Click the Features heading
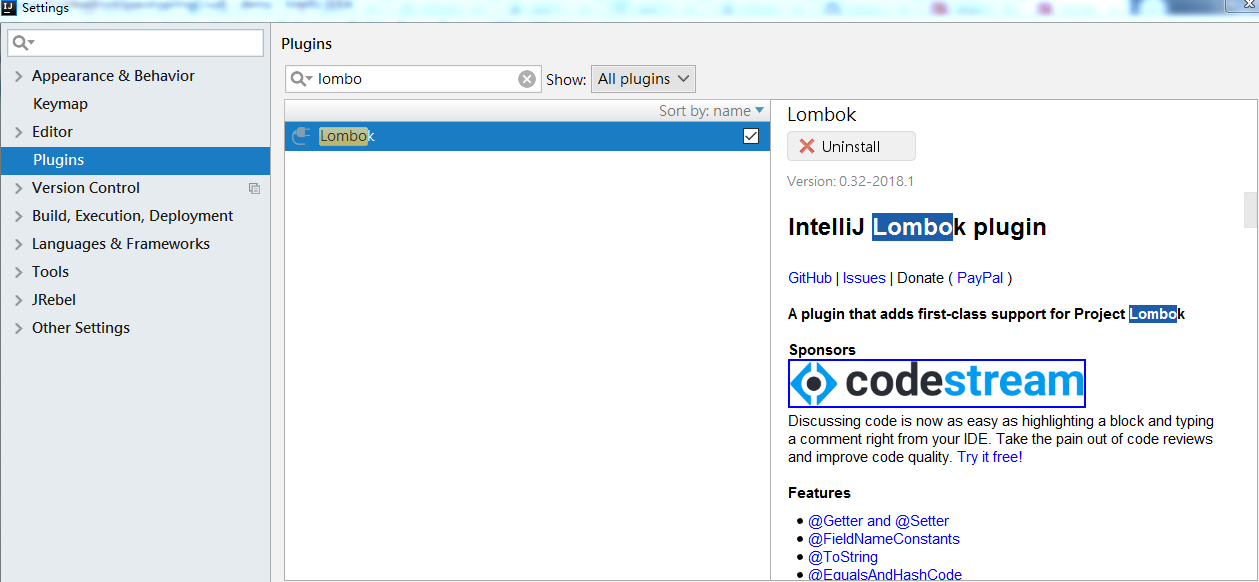The height and width of the screenshot is (582, 1259). (819, 493)
